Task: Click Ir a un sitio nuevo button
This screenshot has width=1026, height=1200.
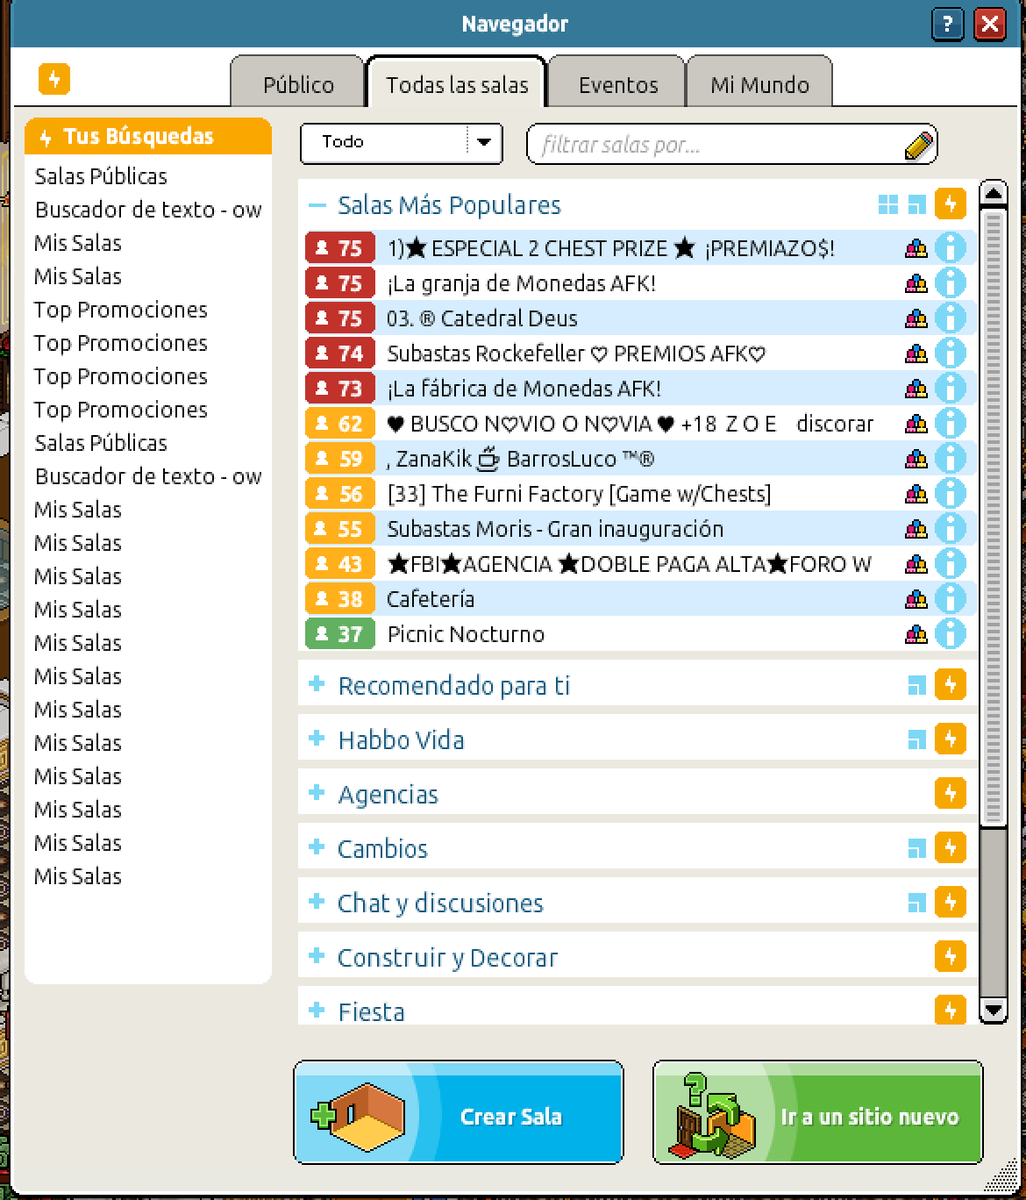Action: (818, 1113)
